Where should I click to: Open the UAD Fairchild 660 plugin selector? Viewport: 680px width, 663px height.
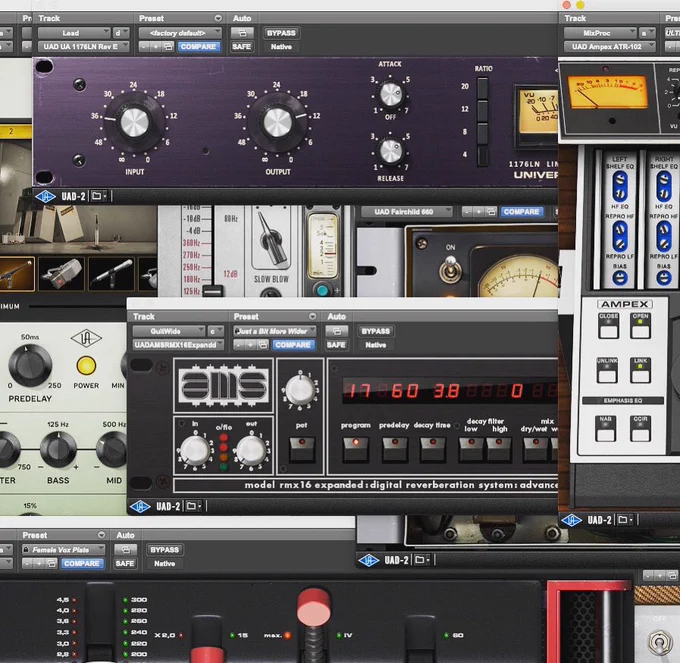point(407,212)
